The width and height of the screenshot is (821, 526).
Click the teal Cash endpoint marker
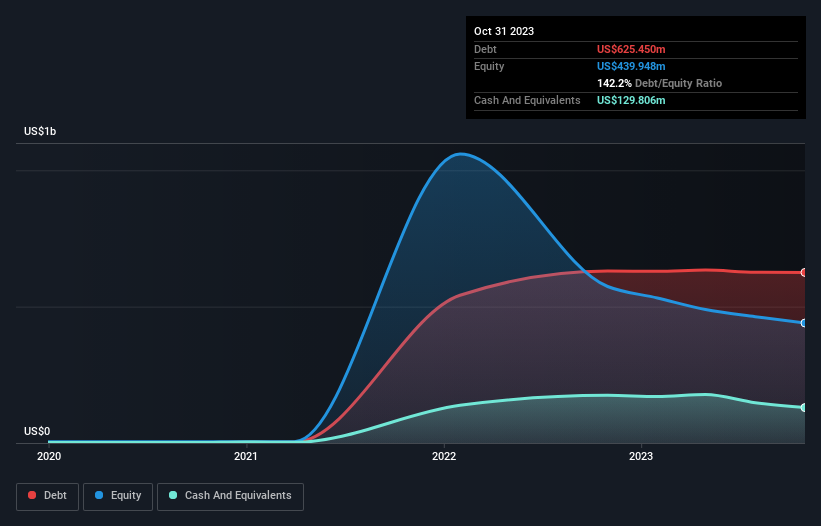pyautogui.click(x=804, y=408)
